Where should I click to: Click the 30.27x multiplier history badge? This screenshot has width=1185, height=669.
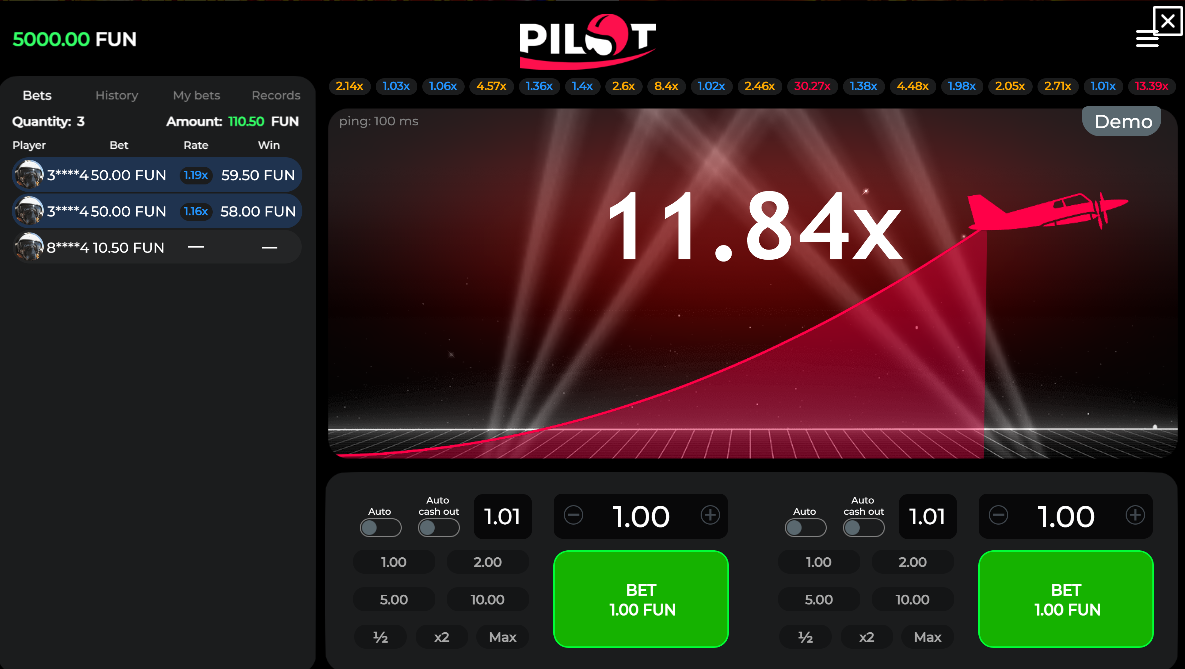point(812,86)
